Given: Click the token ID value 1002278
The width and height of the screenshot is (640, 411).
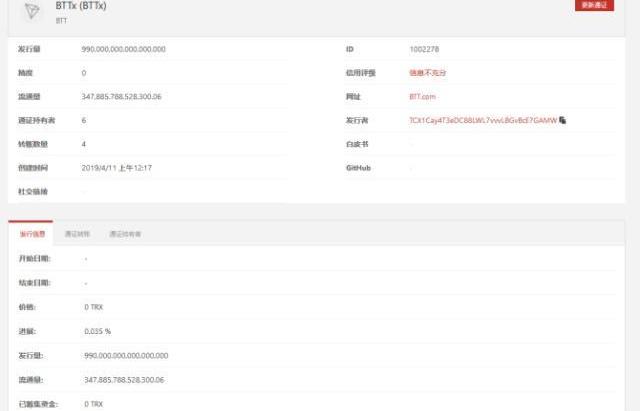Looking at the screenshot, I should click(x=424, y=49).
